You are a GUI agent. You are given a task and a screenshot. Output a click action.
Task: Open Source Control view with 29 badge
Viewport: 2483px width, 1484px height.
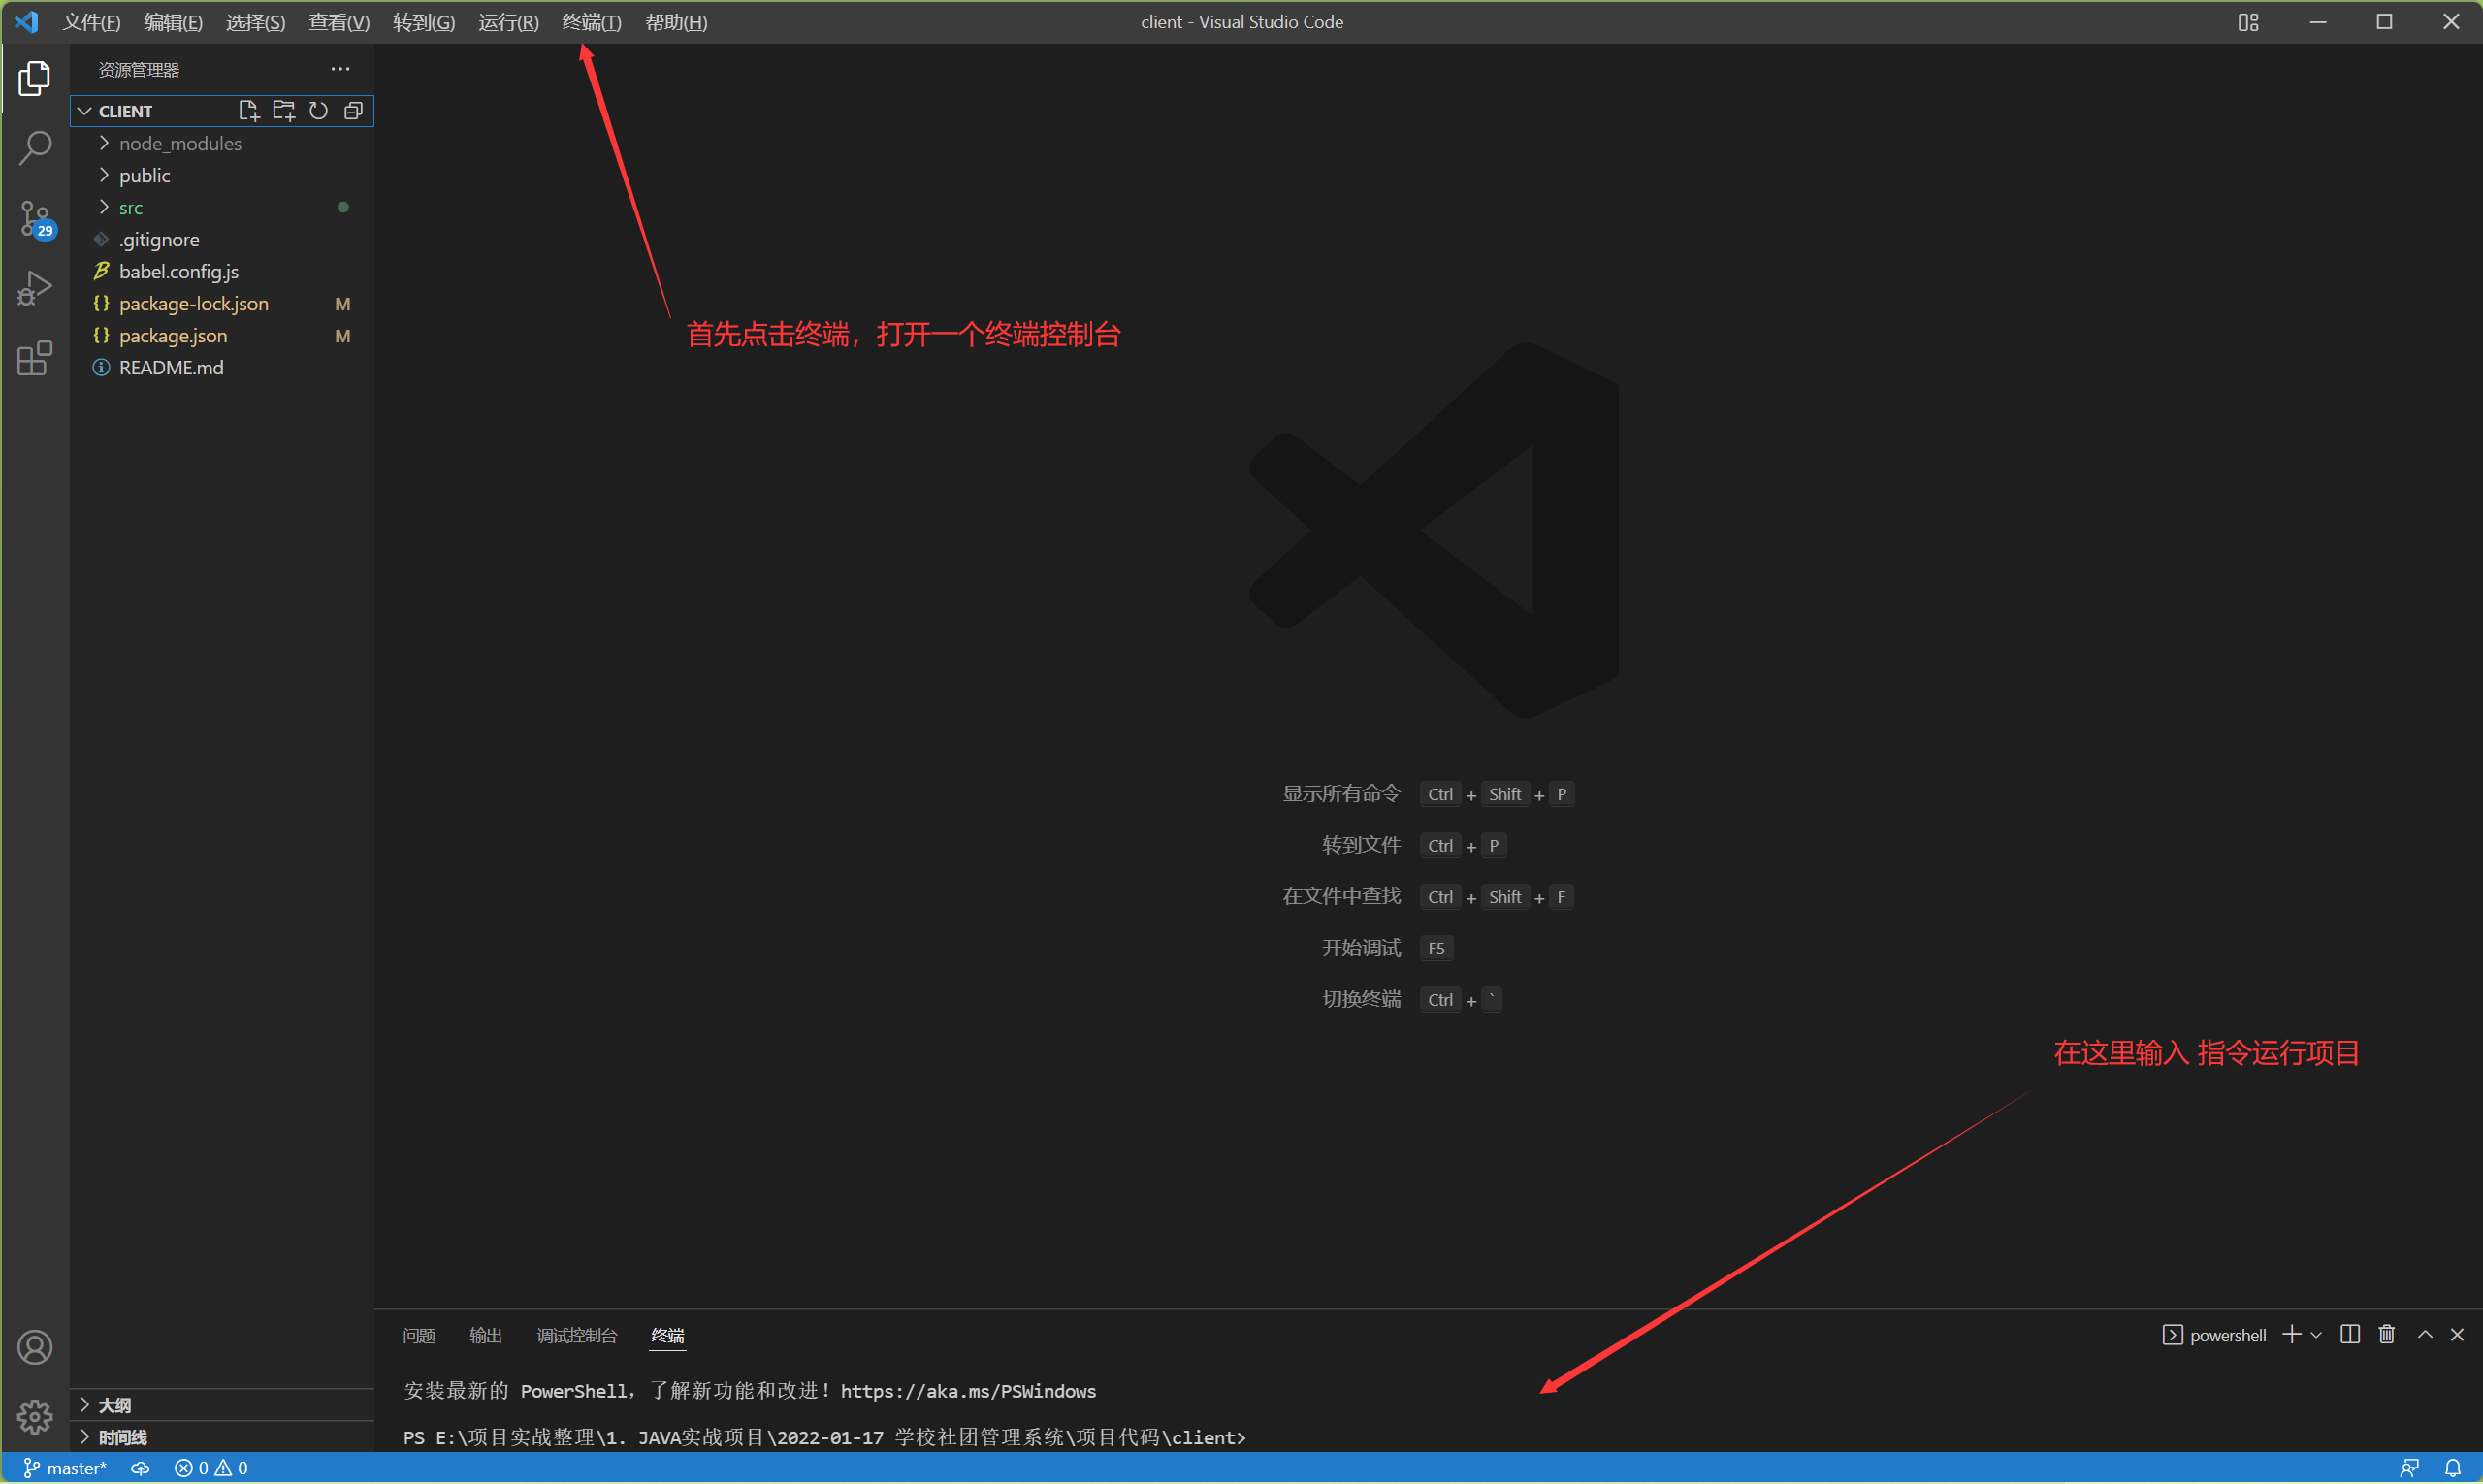point(35,218)
